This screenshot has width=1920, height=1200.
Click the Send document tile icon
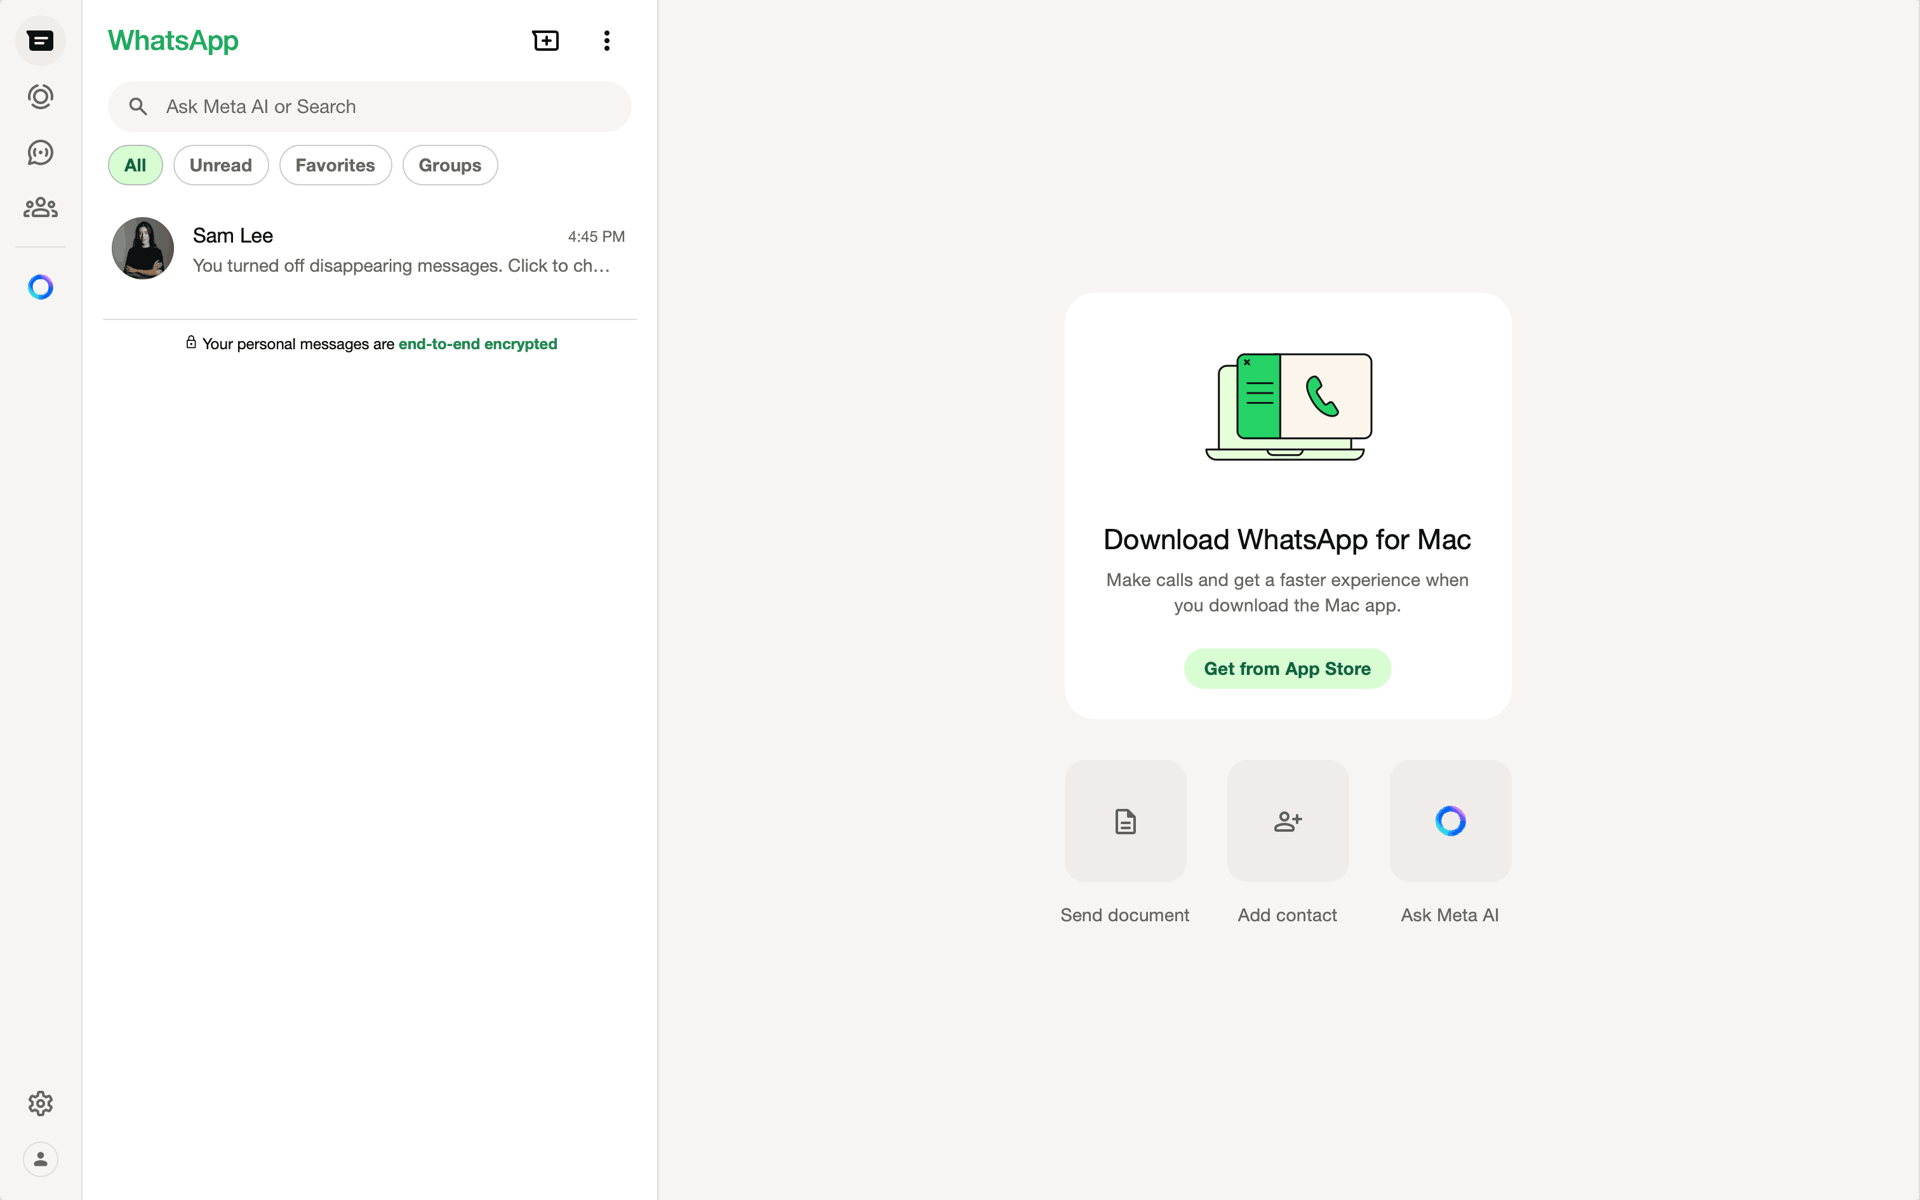(1125, 821)
